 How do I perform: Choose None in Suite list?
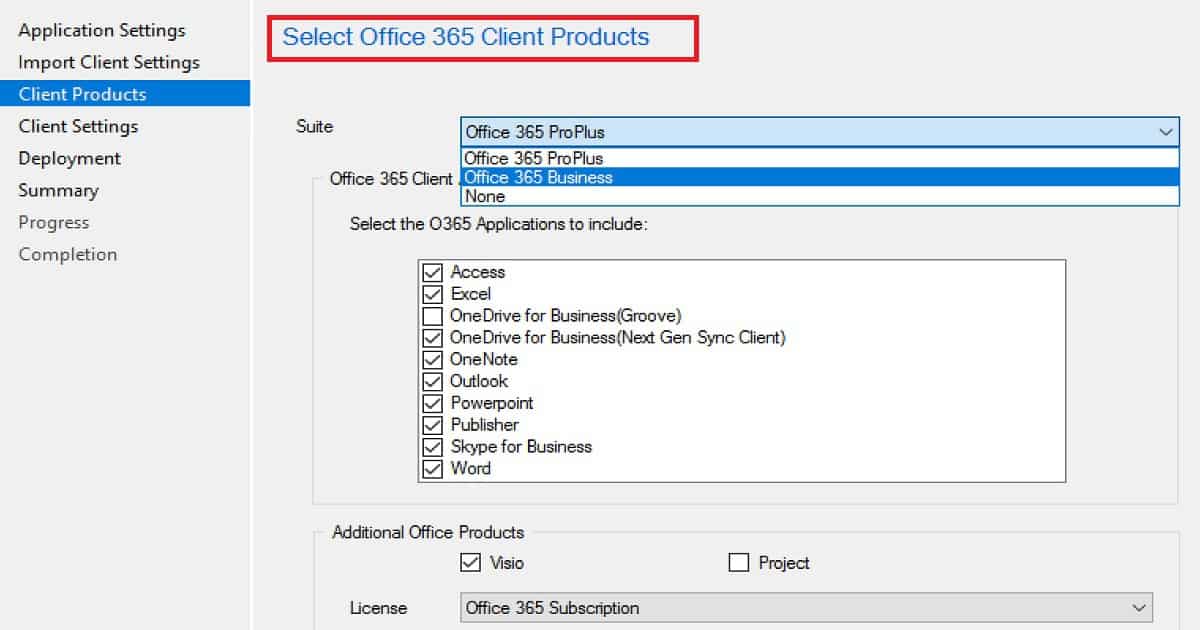click(820, 196)
